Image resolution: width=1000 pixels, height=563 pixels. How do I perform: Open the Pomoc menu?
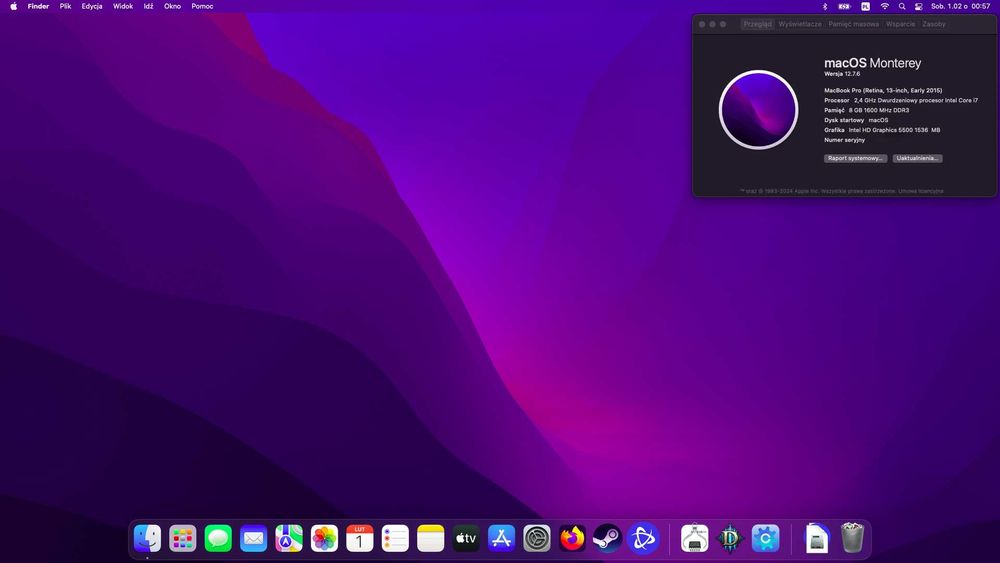point(202,6)
